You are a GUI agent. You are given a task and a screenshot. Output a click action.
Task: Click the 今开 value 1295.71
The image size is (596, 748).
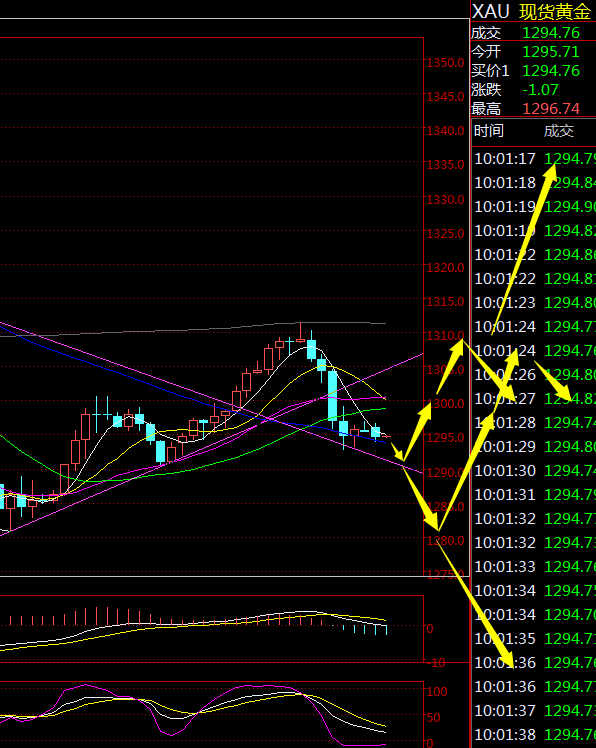(x=551, y=52)
